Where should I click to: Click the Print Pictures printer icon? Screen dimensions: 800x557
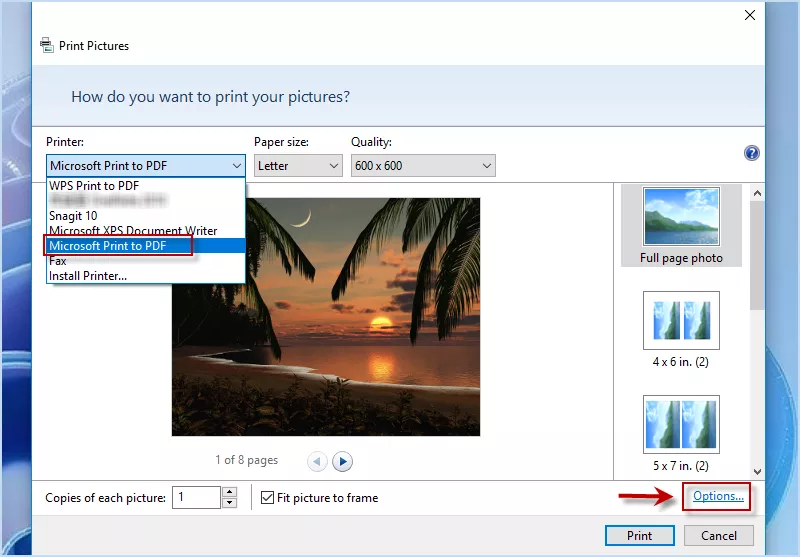46,46
